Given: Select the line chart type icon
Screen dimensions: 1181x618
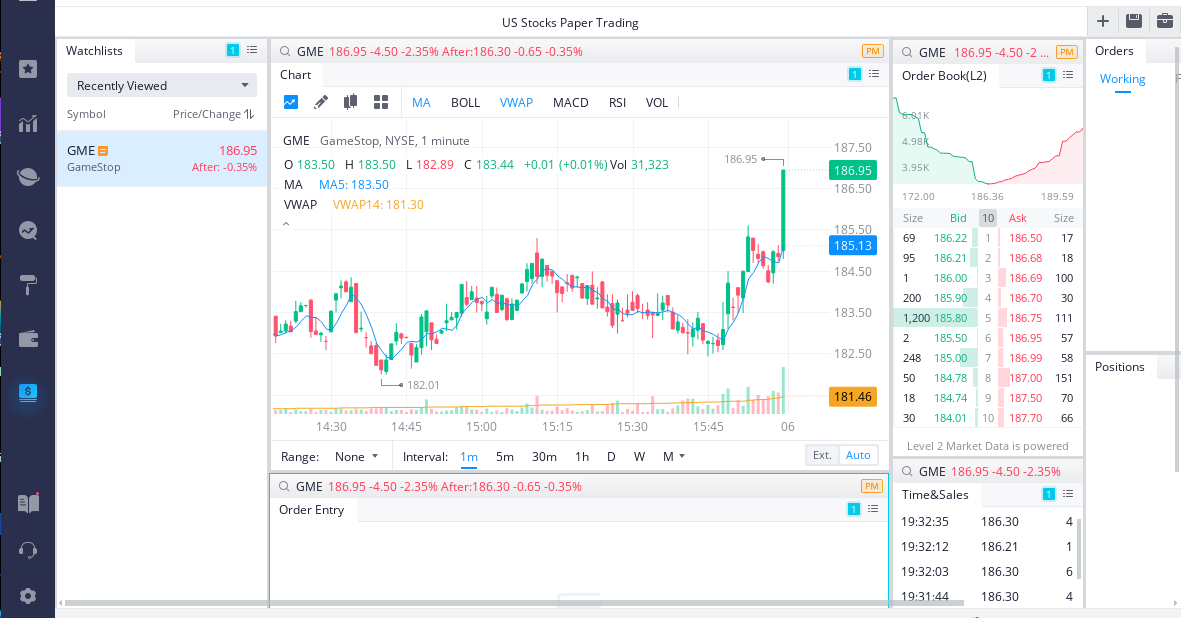Looking at the screenshot, I should click(x=291, y=102).
